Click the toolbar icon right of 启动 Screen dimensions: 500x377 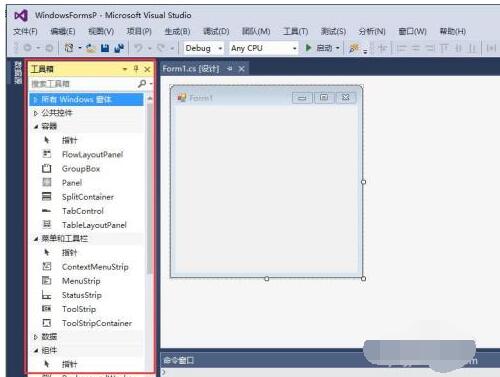click(354, 48)
